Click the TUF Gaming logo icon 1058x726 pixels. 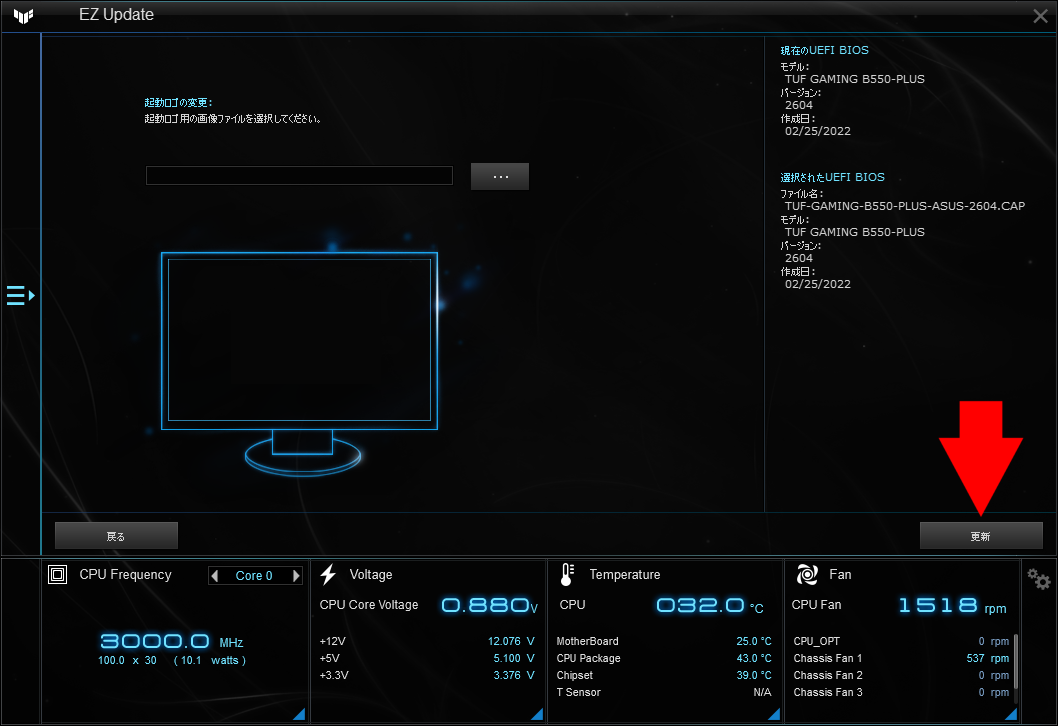22,15
